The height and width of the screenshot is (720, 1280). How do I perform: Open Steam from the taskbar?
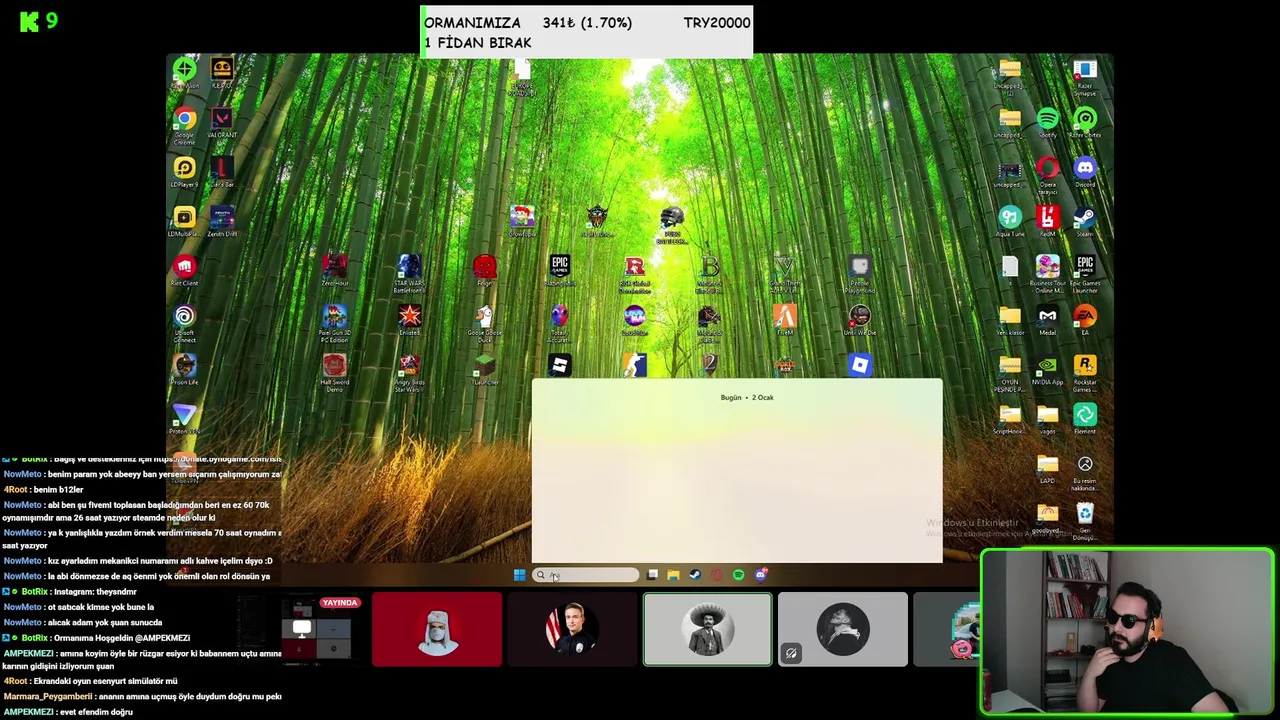pyautogui.click(x=695, y=575)
